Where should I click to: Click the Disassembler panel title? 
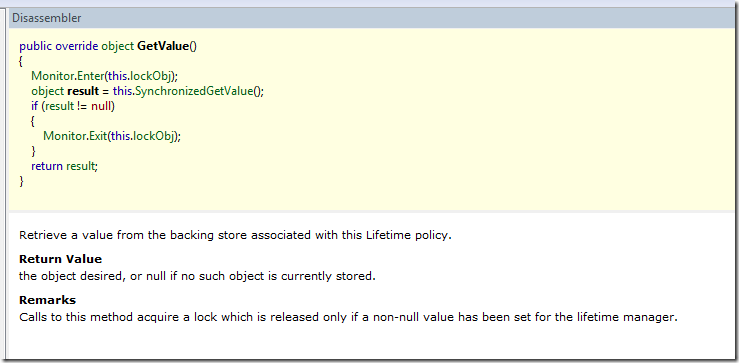pos(47,18)
